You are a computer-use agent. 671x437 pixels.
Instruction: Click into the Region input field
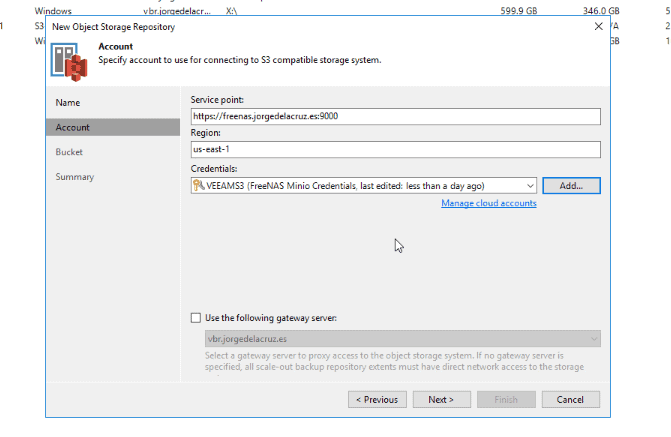(395, 149)
